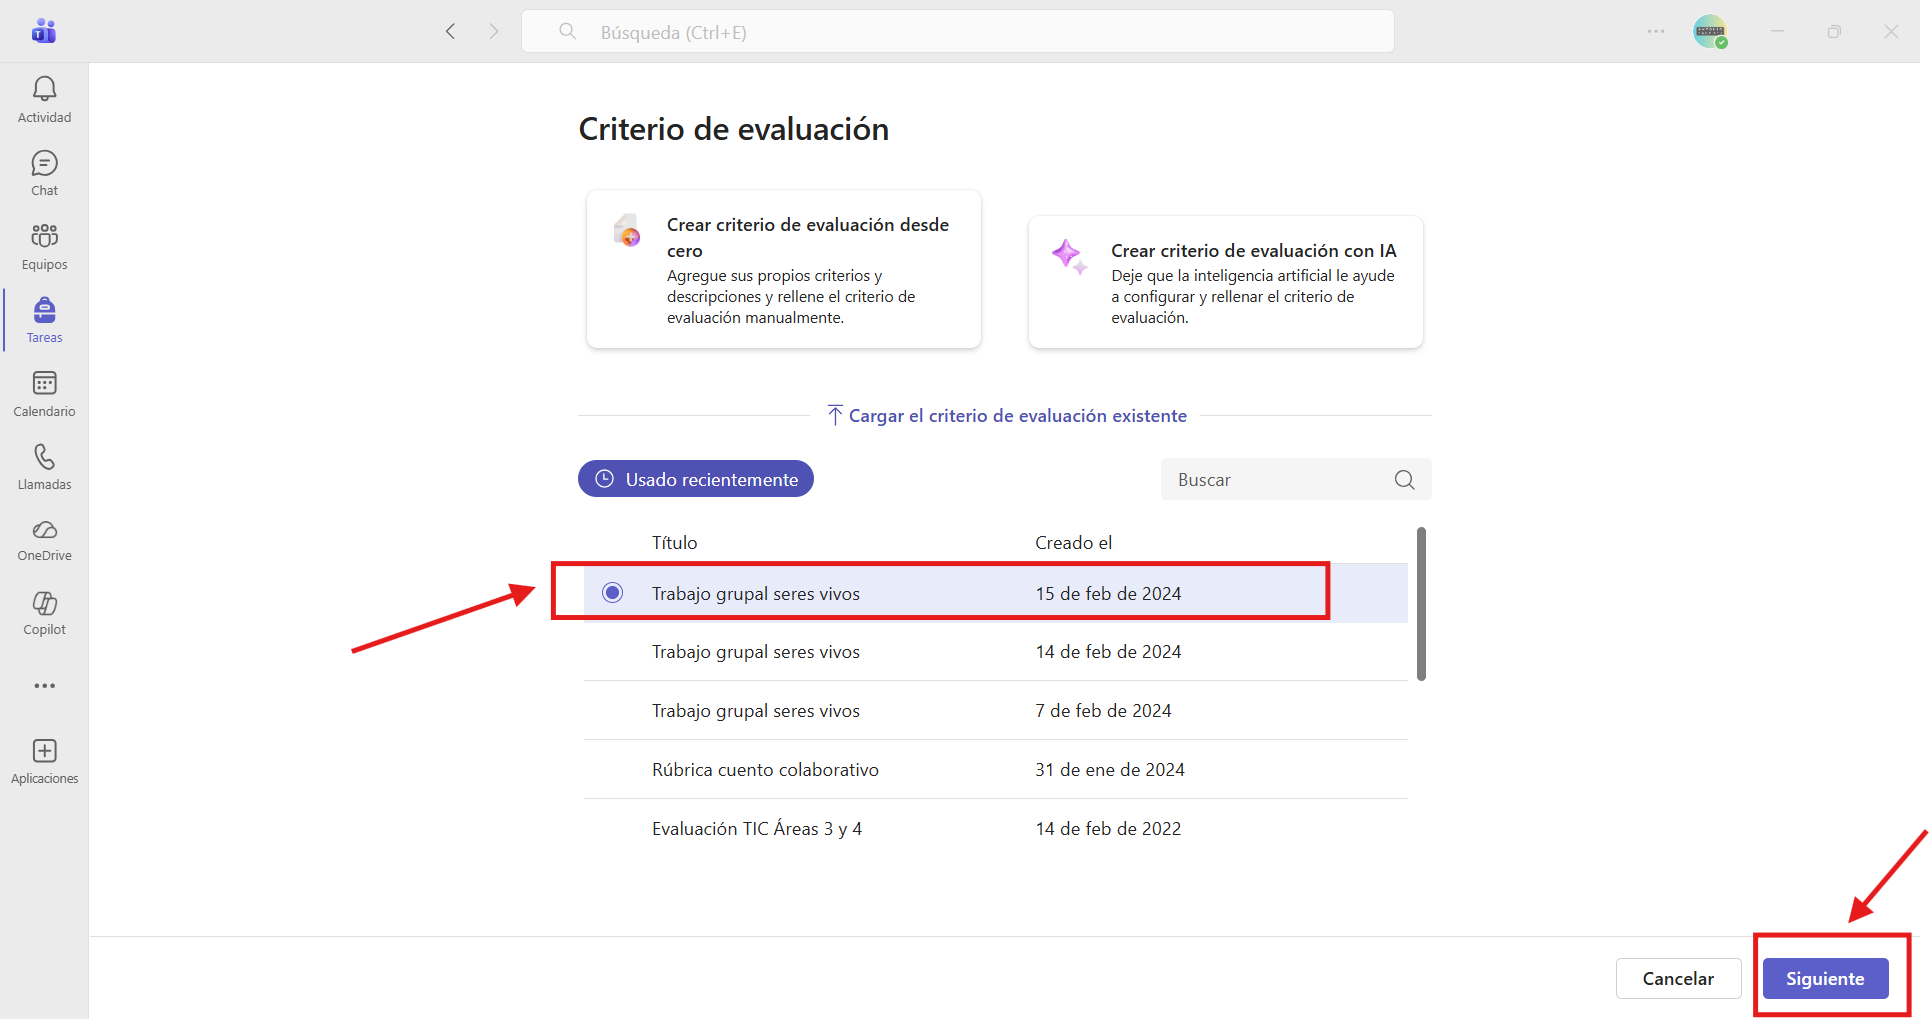This screenshot has width=1929, height=1019.
Task: Click the magnifier icon in Buscar field
Action: point(1404,480)
